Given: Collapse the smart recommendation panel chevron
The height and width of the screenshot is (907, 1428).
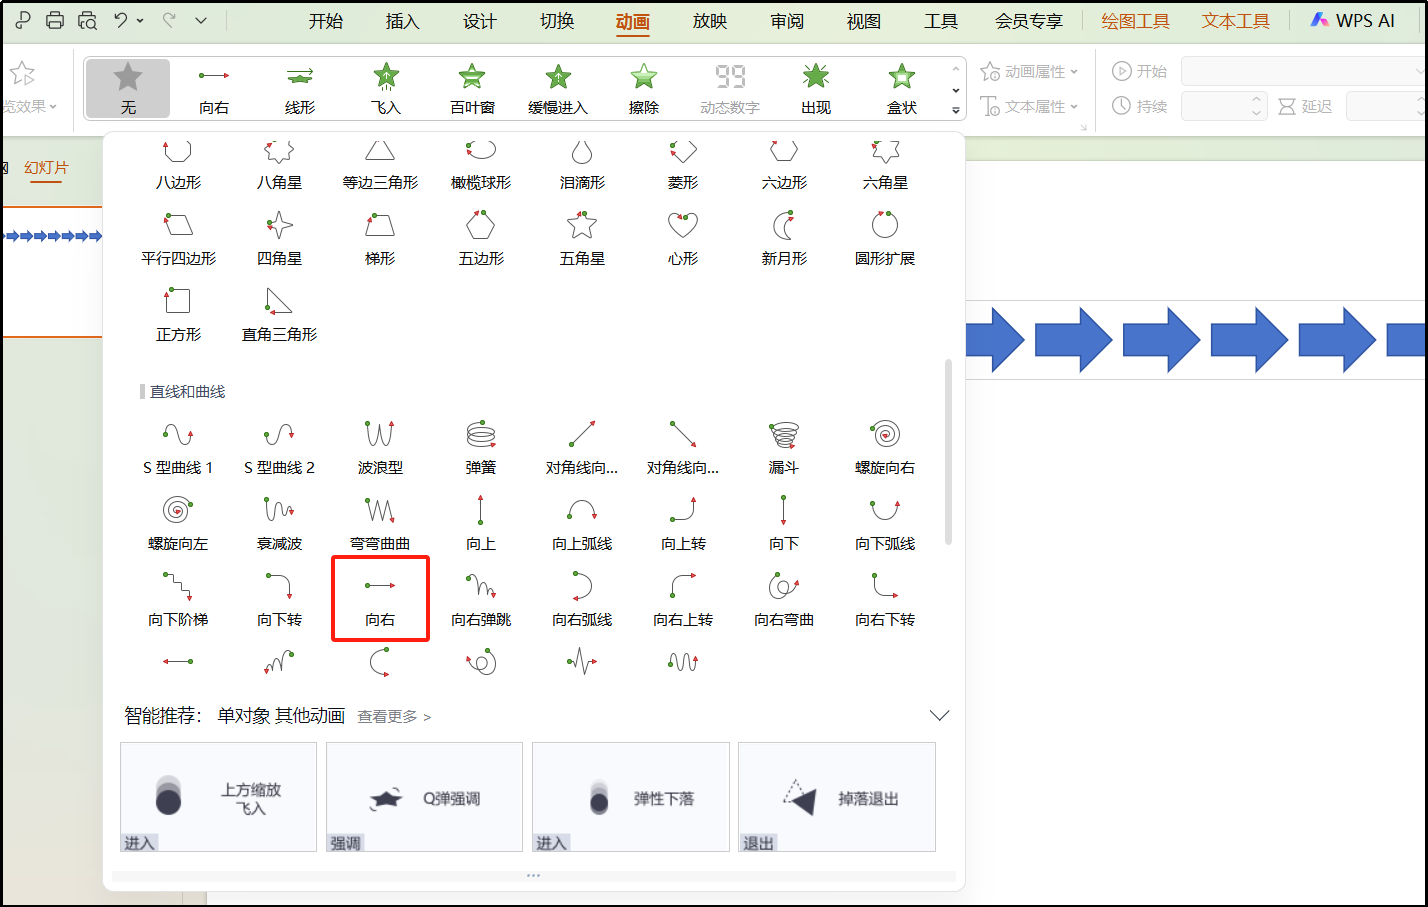Looking at the screenshot, I should 939,716.
